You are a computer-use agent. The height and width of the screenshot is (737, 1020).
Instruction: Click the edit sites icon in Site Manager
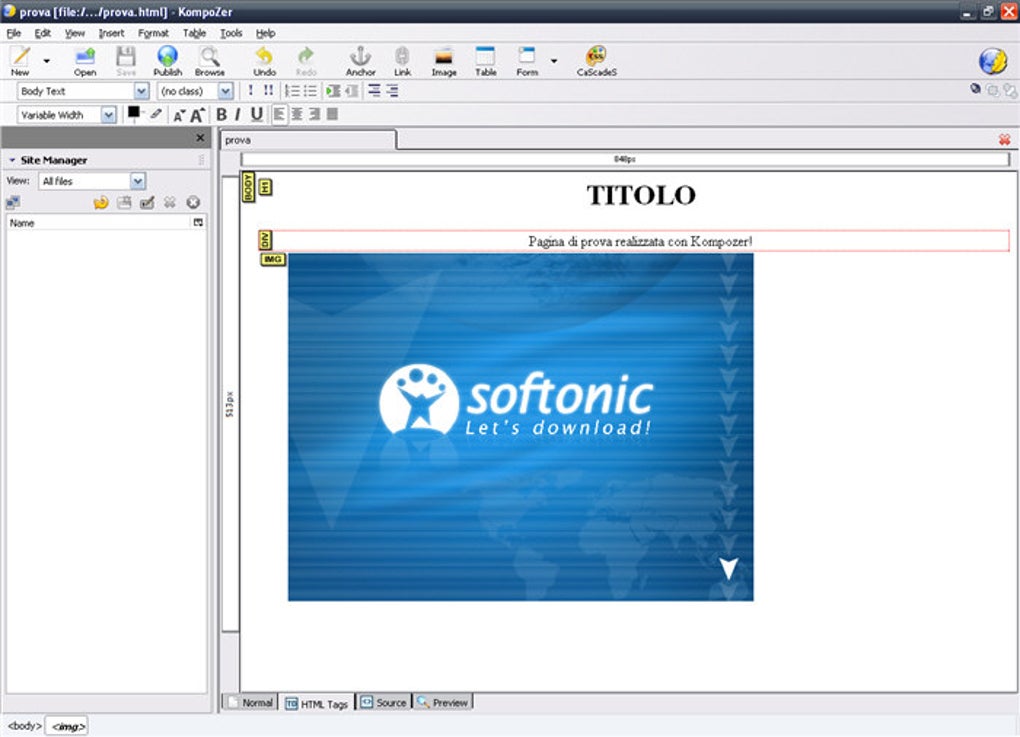pyautogui.click(x=13, y=203)
